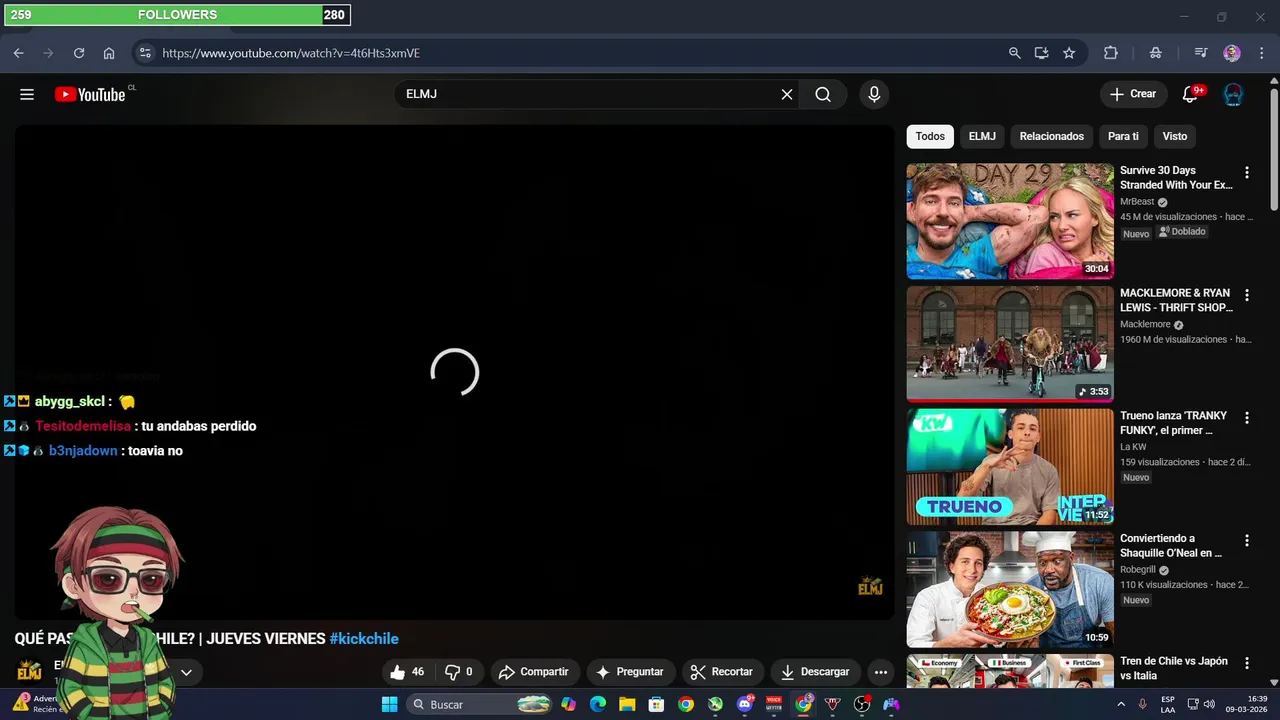Open more actions three-dots under the video

point(880,672)
